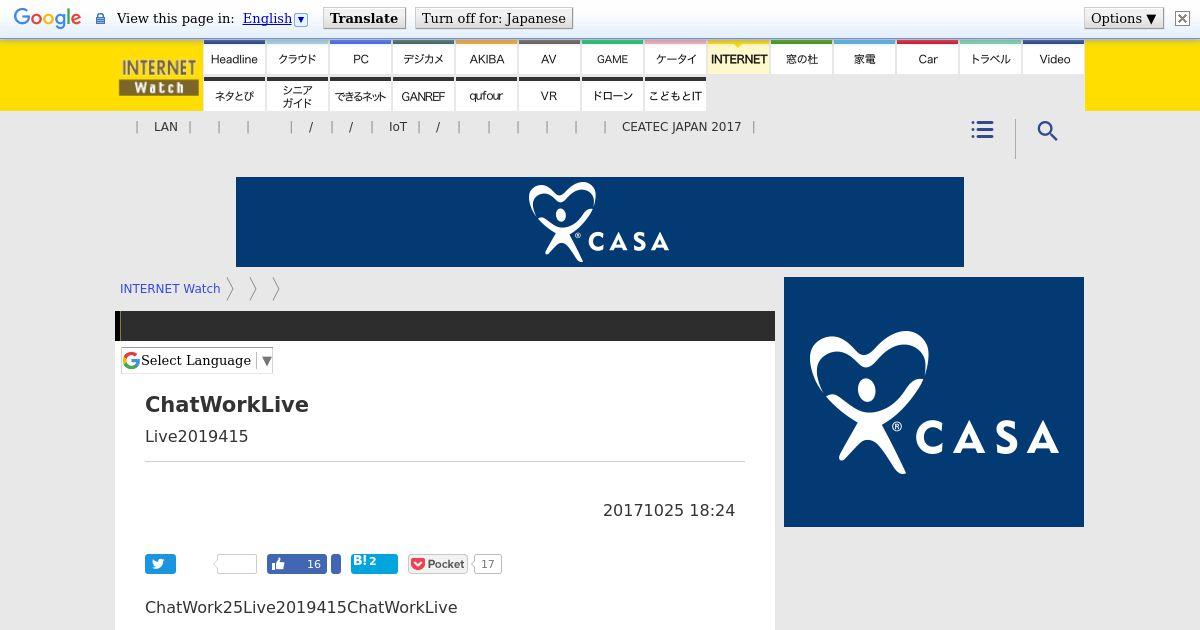Open the VR tab
This screenshot has height=630, width=1200.
coord(549,96)
